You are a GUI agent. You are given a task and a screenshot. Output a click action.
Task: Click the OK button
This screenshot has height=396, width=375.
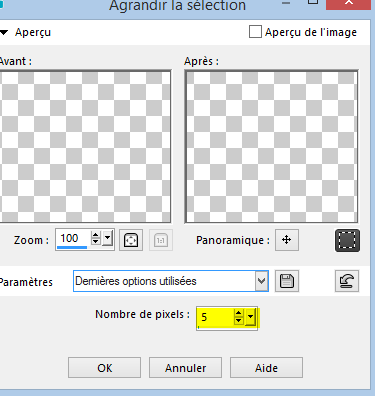104,368
